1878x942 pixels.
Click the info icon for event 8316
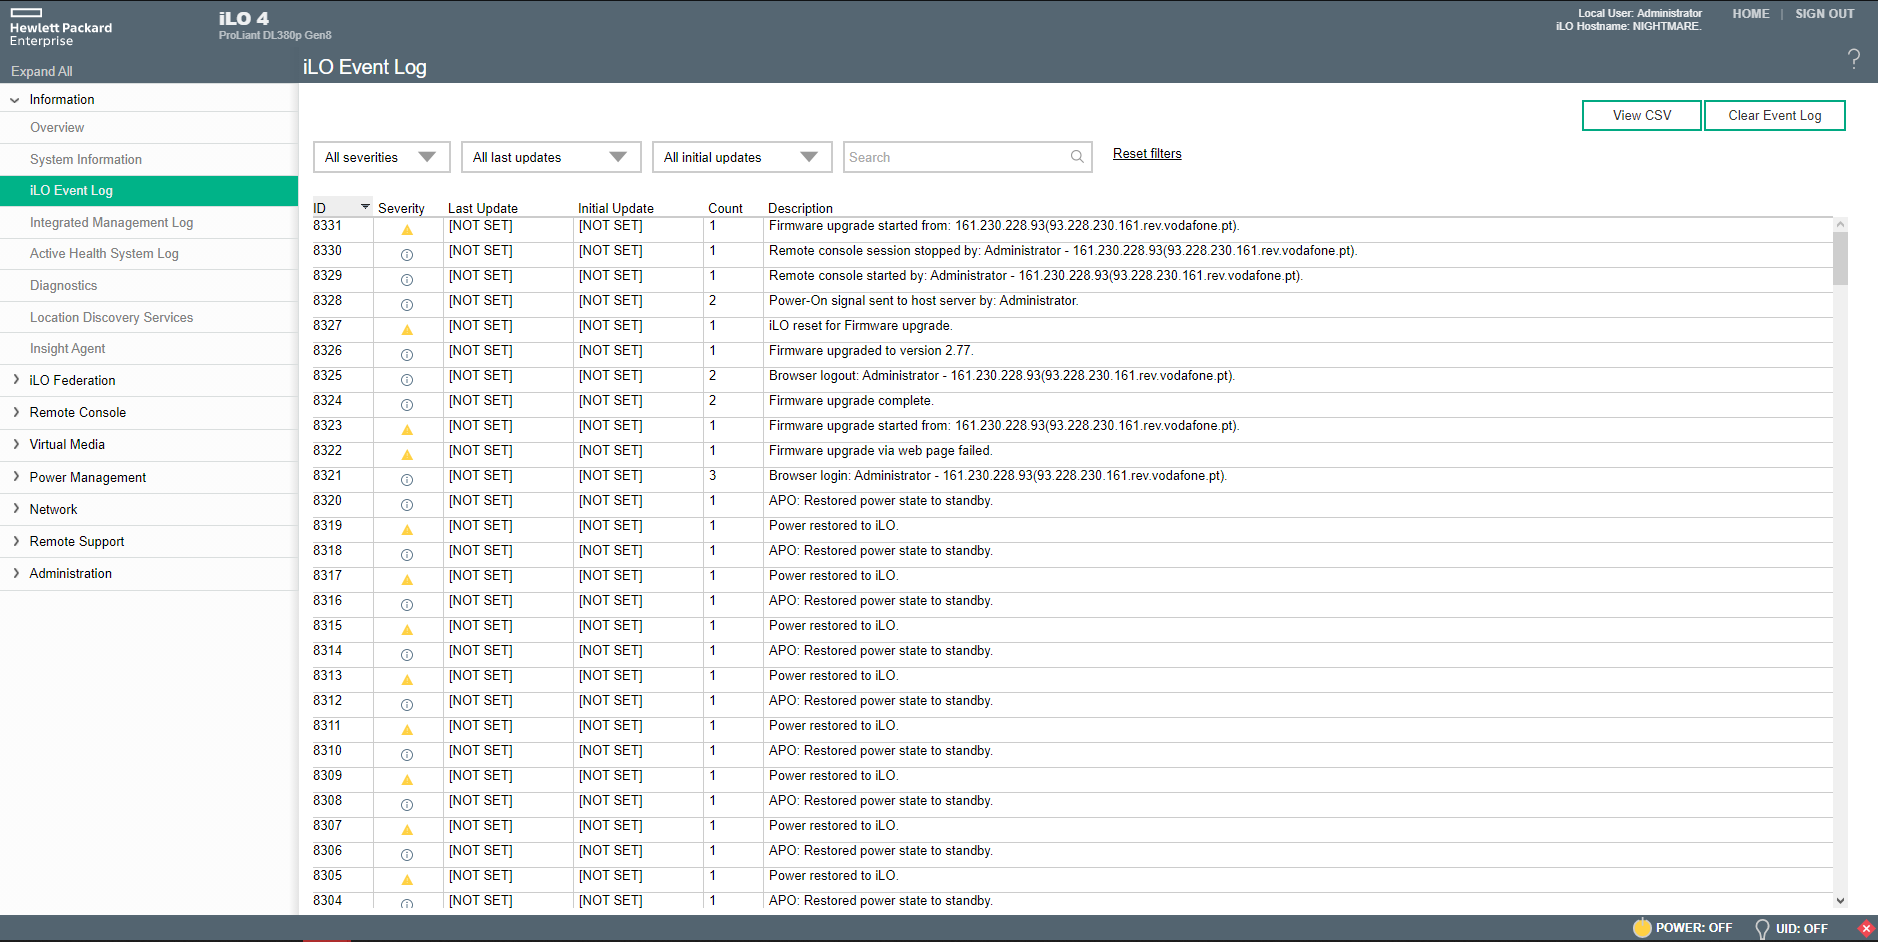click(x=407, y=605)
